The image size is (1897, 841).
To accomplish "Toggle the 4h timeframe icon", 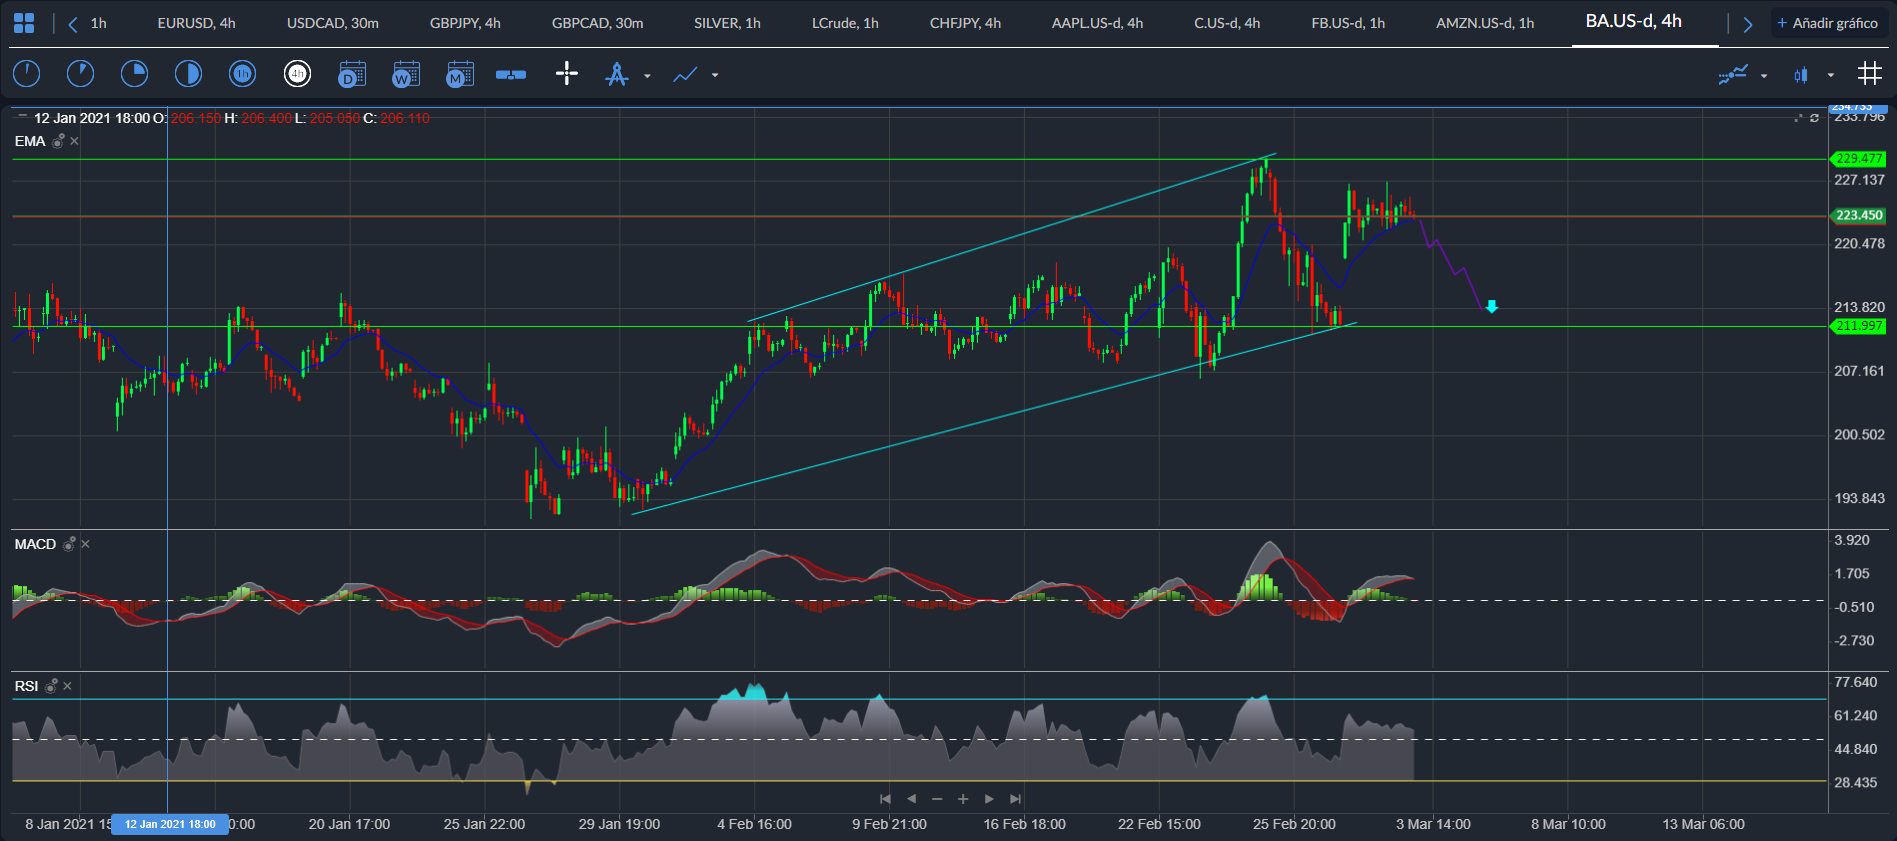I will pyautogui.click(x=297, y=73).
